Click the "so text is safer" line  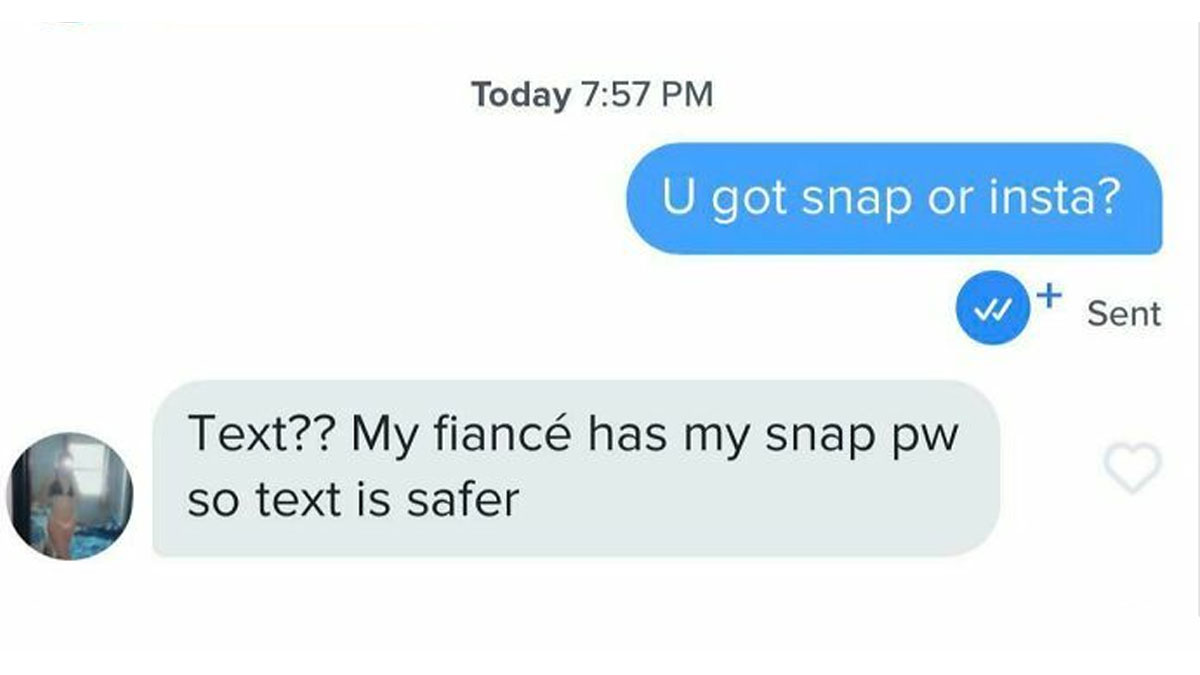(354, 497)
